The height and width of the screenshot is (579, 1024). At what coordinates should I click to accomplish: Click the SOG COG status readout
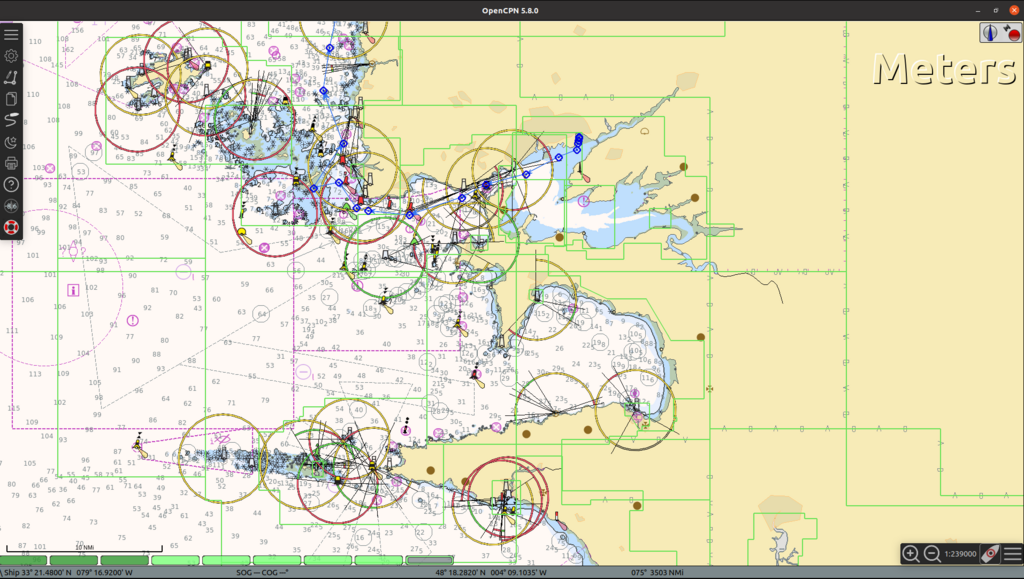263,572
